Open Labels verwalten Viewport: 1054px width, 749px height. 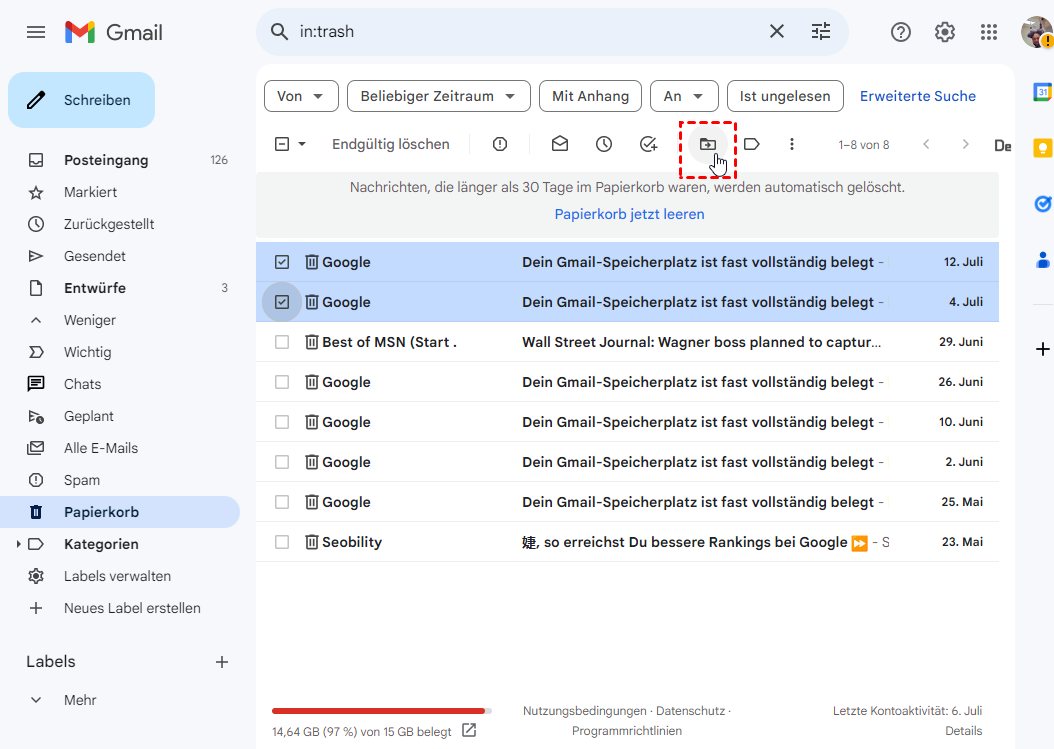tap(117, 576)
